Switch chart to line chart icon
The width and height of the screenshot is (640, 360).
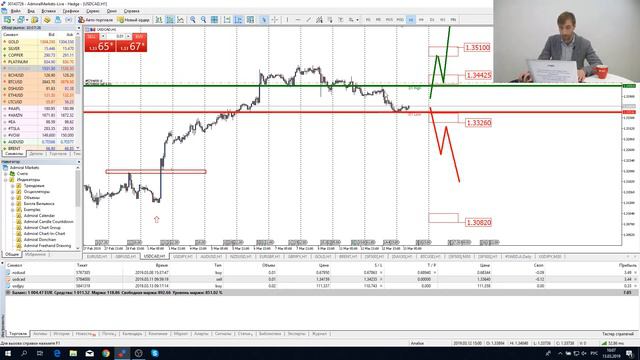click(x=180, y=20)
